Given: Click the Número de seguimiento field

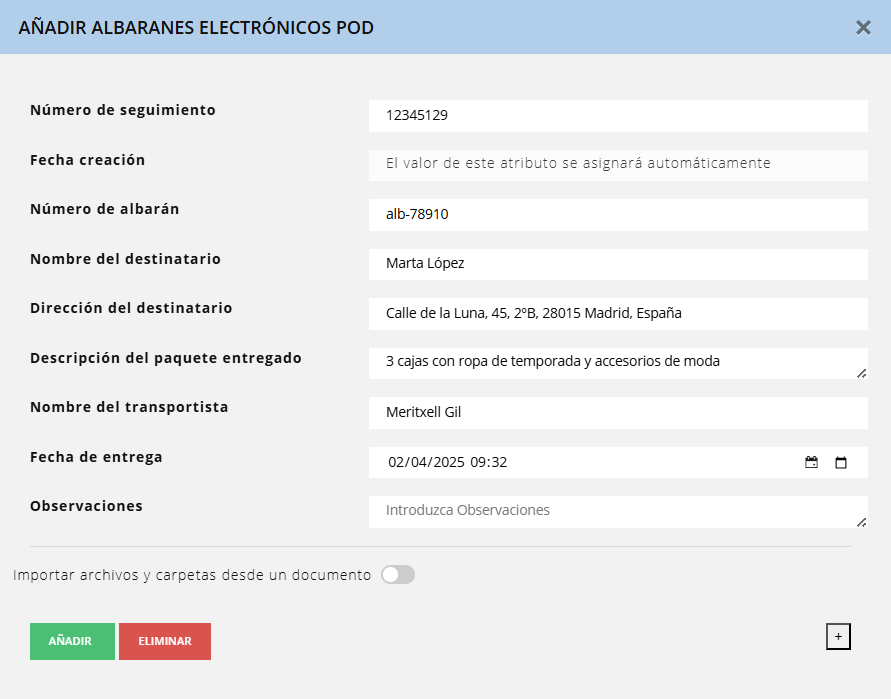Looking at the screenshot, I should (617, 115).
